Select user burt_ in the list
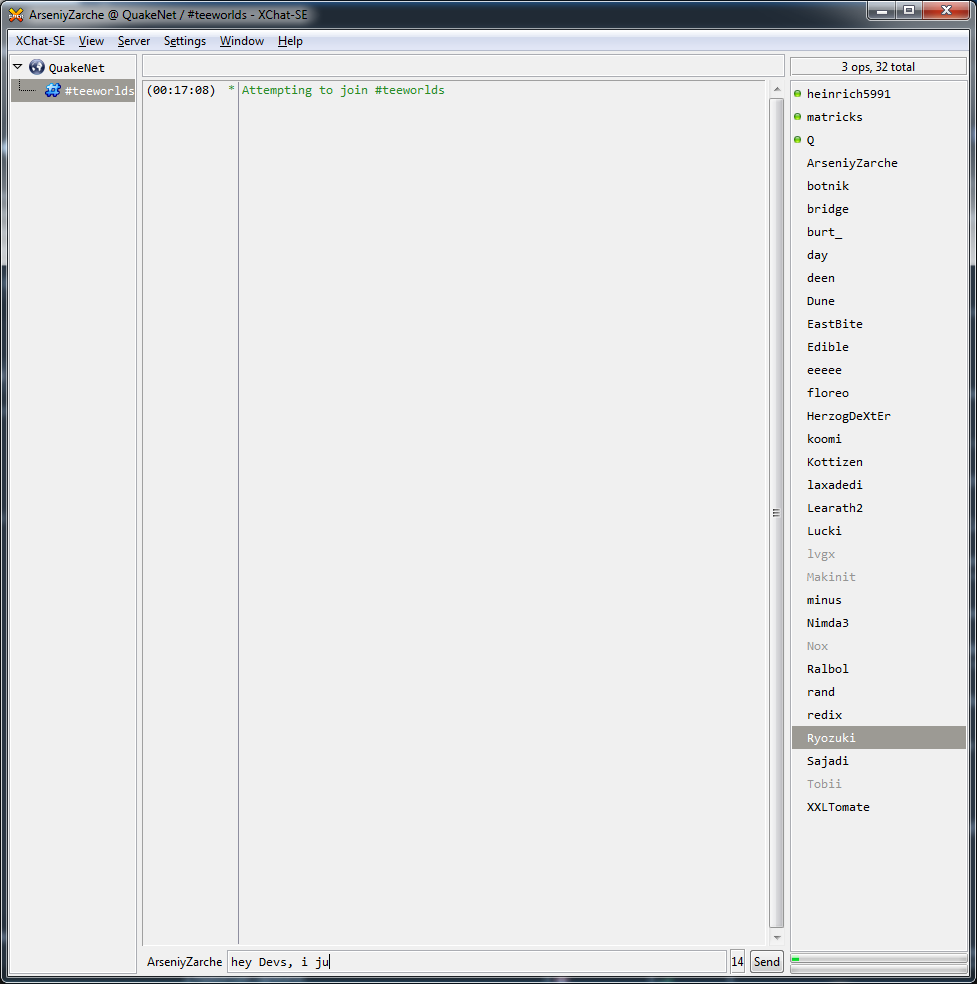This screenshot has width=977, height=984. 878,232
